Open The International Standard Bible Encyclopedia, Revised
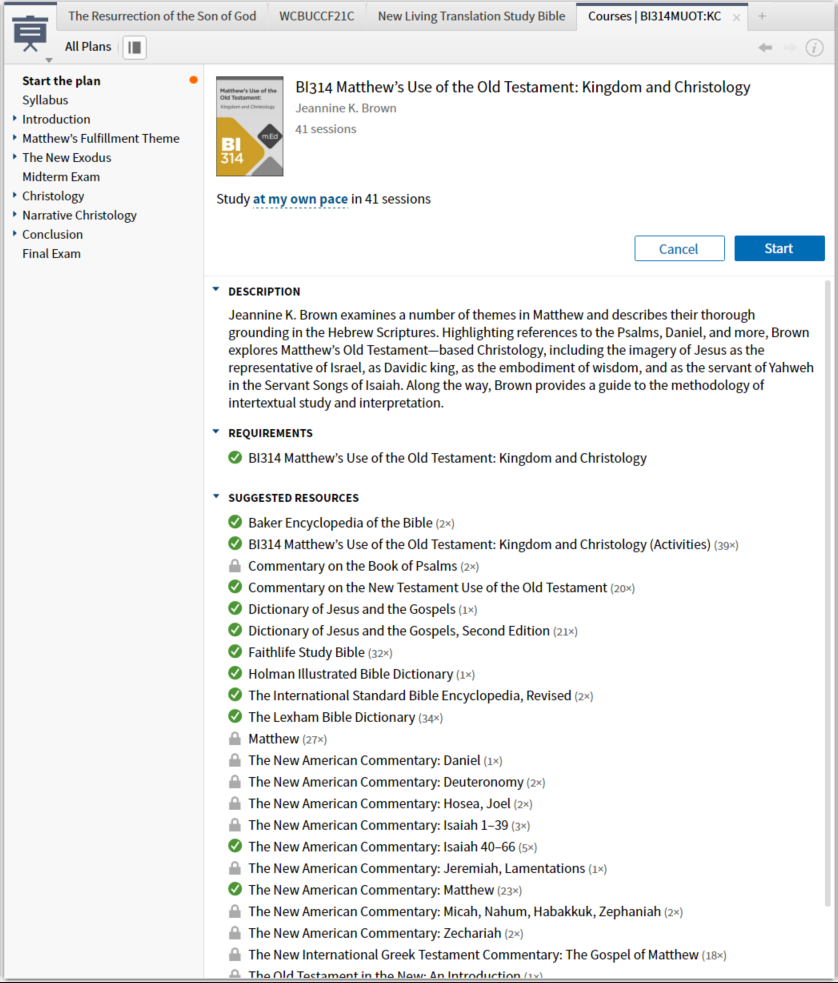This screenshot has height=983, width=838. point(409,695)
